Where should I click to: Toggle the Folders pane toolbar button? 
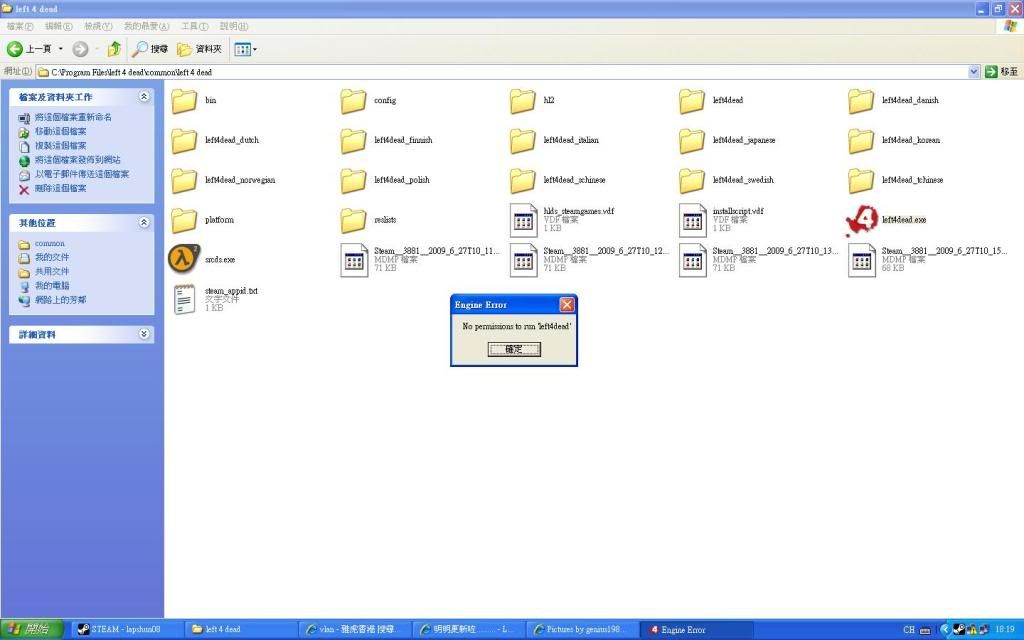pos(199,48)
